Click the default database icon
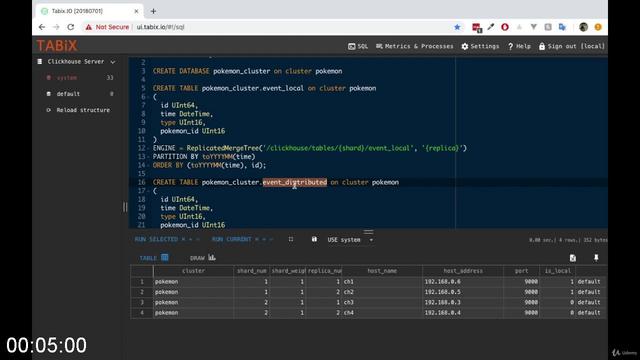 click(x=49, y=94)
